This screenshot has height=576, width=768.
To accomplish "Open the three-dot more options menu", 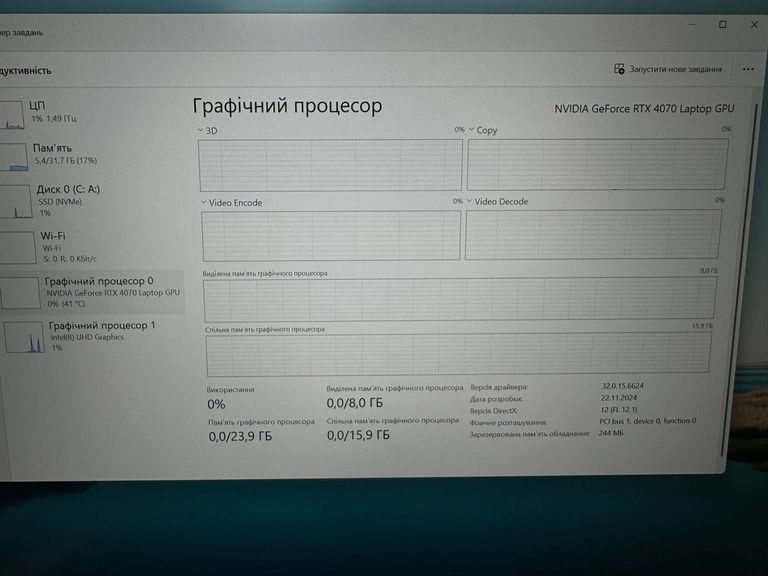I will pos(748,69).
